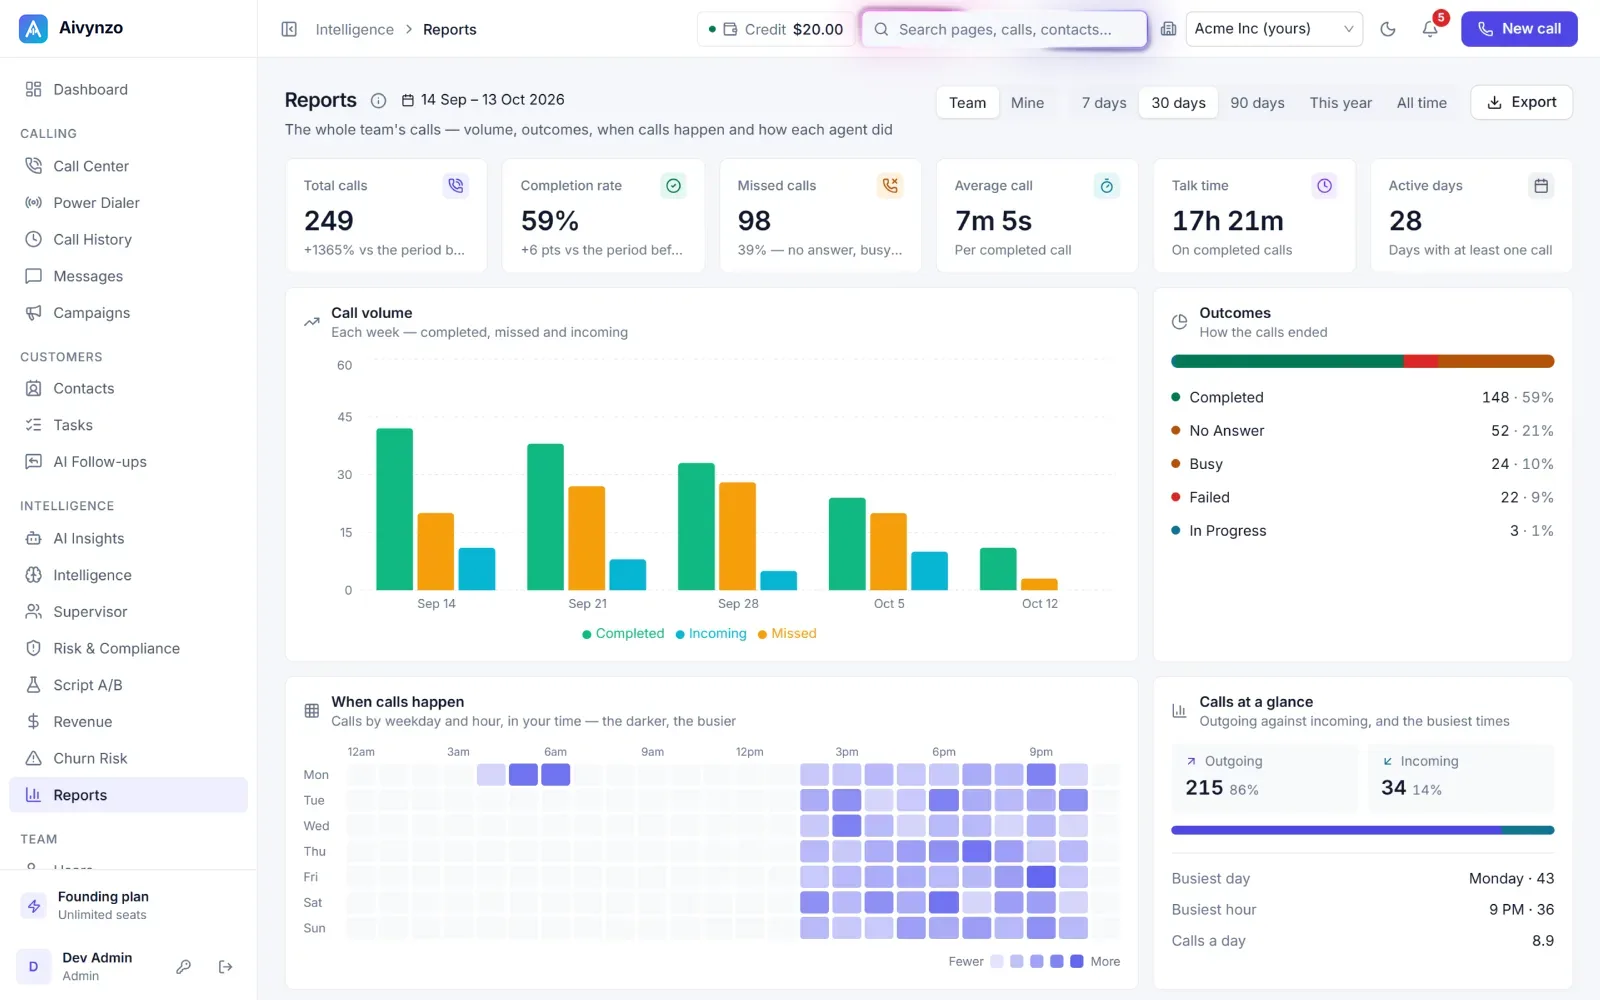The width and height of the screenshot is (1600, 1000).
Task: Toggle the sidebar collapse icon
Action: 289,29
